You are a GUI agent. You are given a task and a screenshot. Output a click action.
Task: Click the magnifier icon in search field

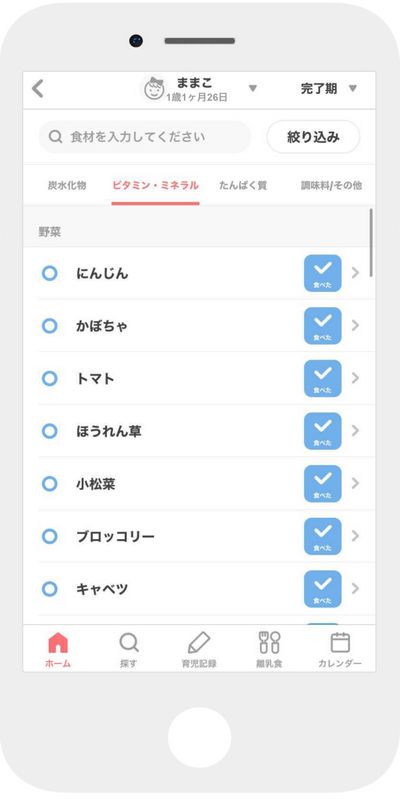(x=55, y=137)
